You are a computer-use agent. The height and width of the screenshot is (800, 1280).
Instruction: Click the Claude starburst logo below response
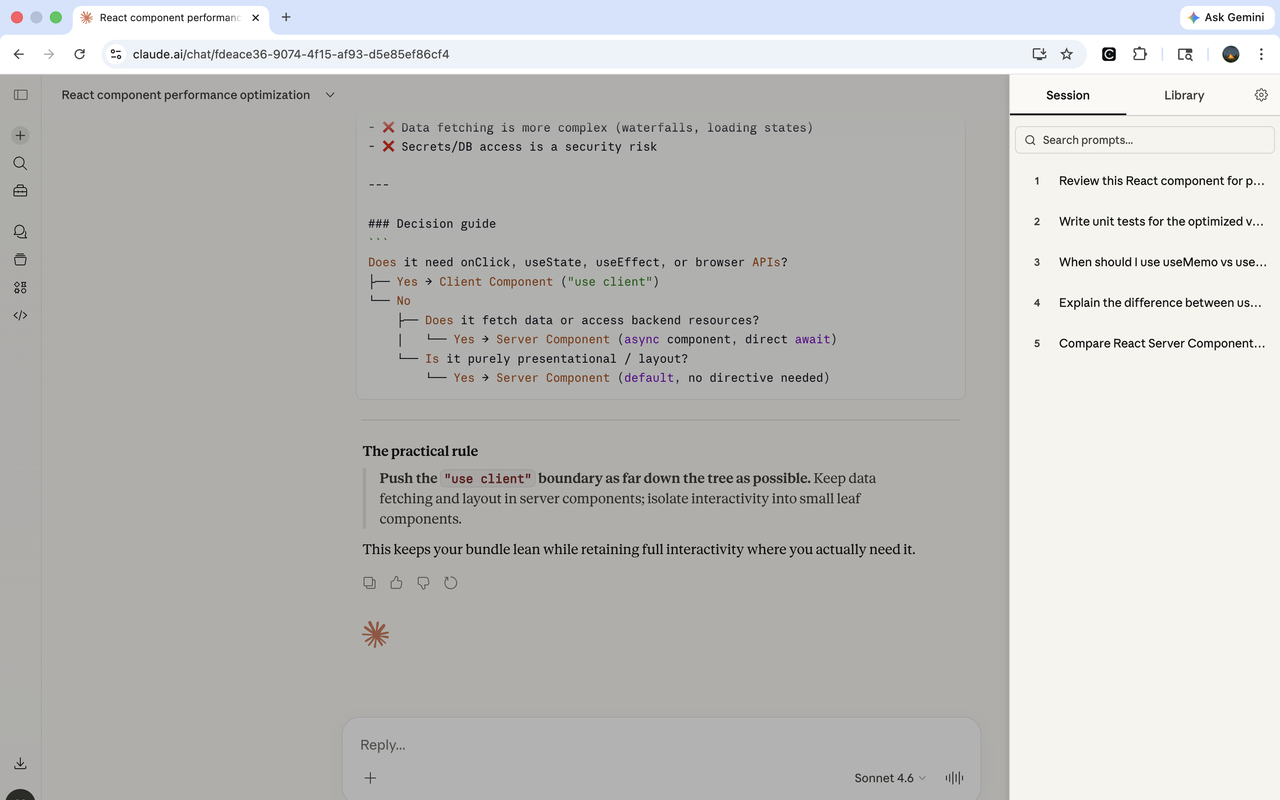(375, 634)
